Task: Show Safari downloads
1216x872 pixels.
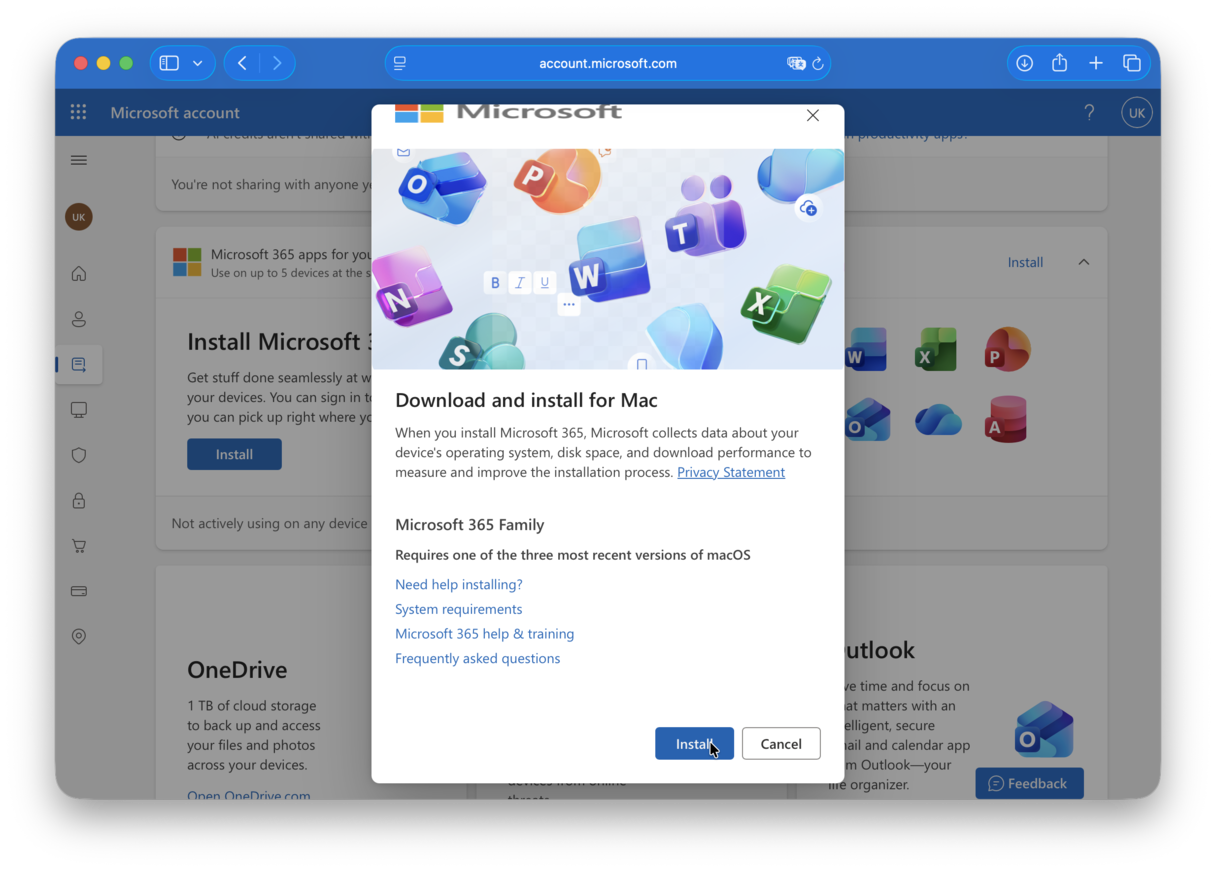Action: pos(1024,63)
